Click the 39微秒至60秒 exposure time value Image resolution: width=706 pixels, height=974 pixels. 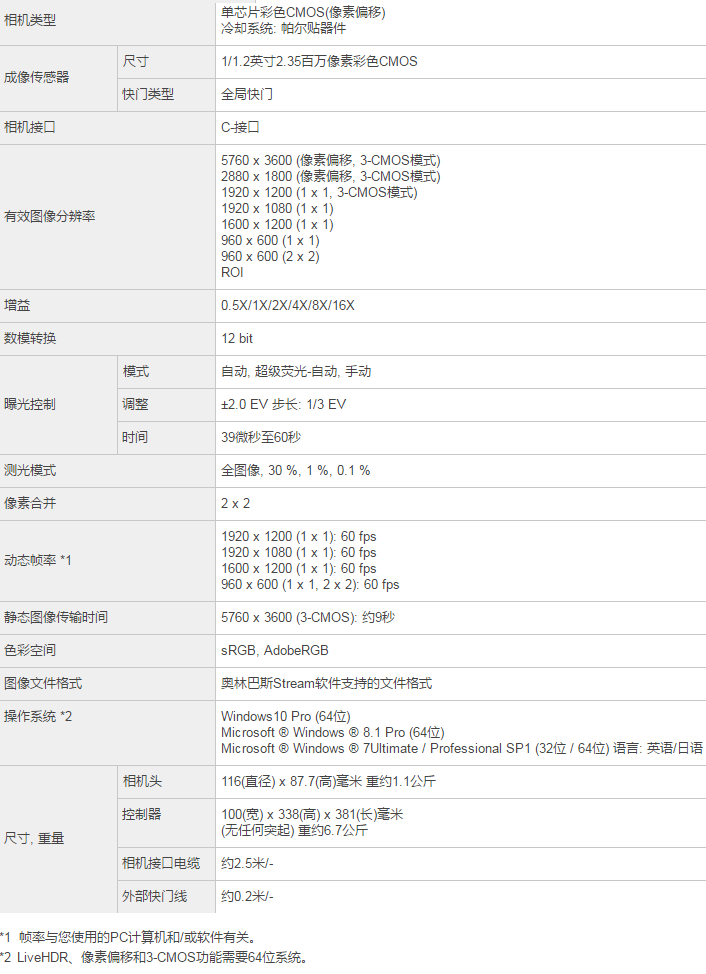(261, 437)
